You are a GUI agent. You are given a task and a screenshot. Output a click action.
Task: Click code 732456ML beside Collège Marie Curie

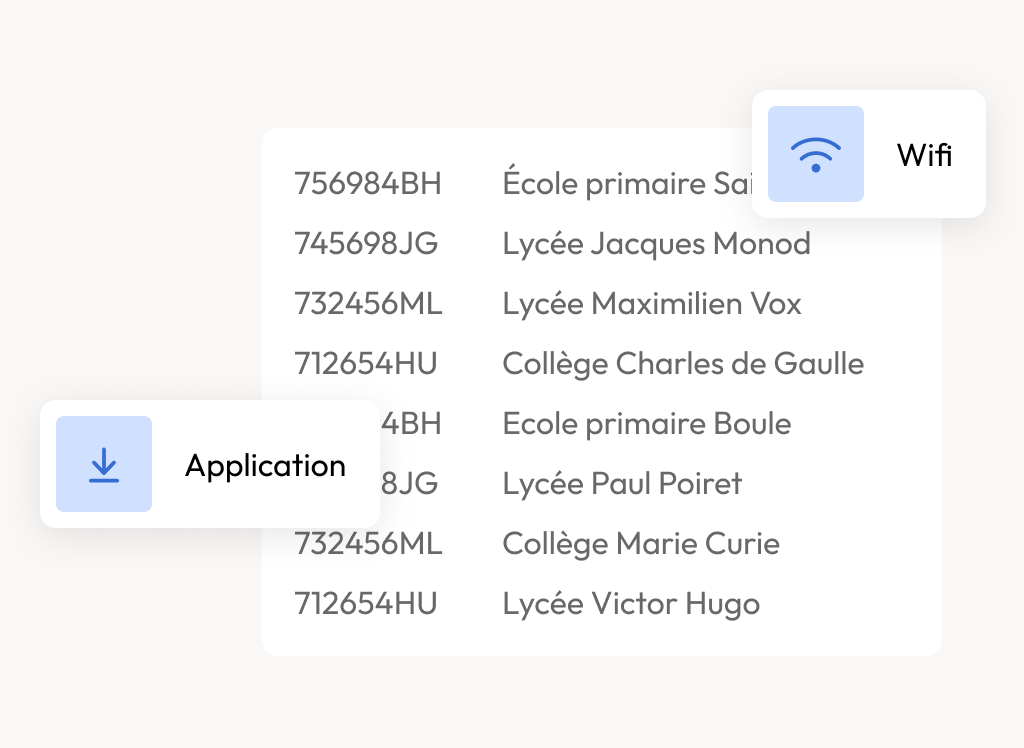click(x=368, y=544)
